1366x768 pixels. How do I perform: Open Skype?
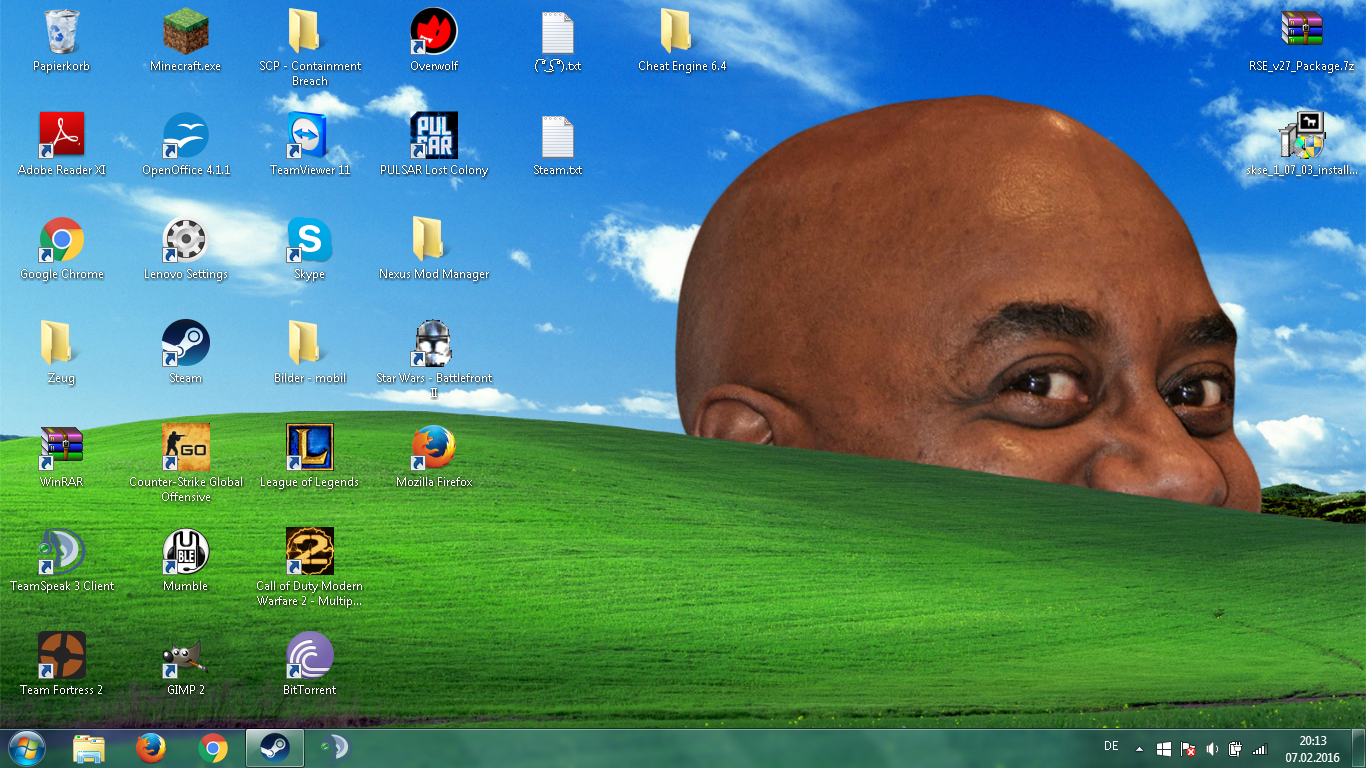tap(309, 240)
